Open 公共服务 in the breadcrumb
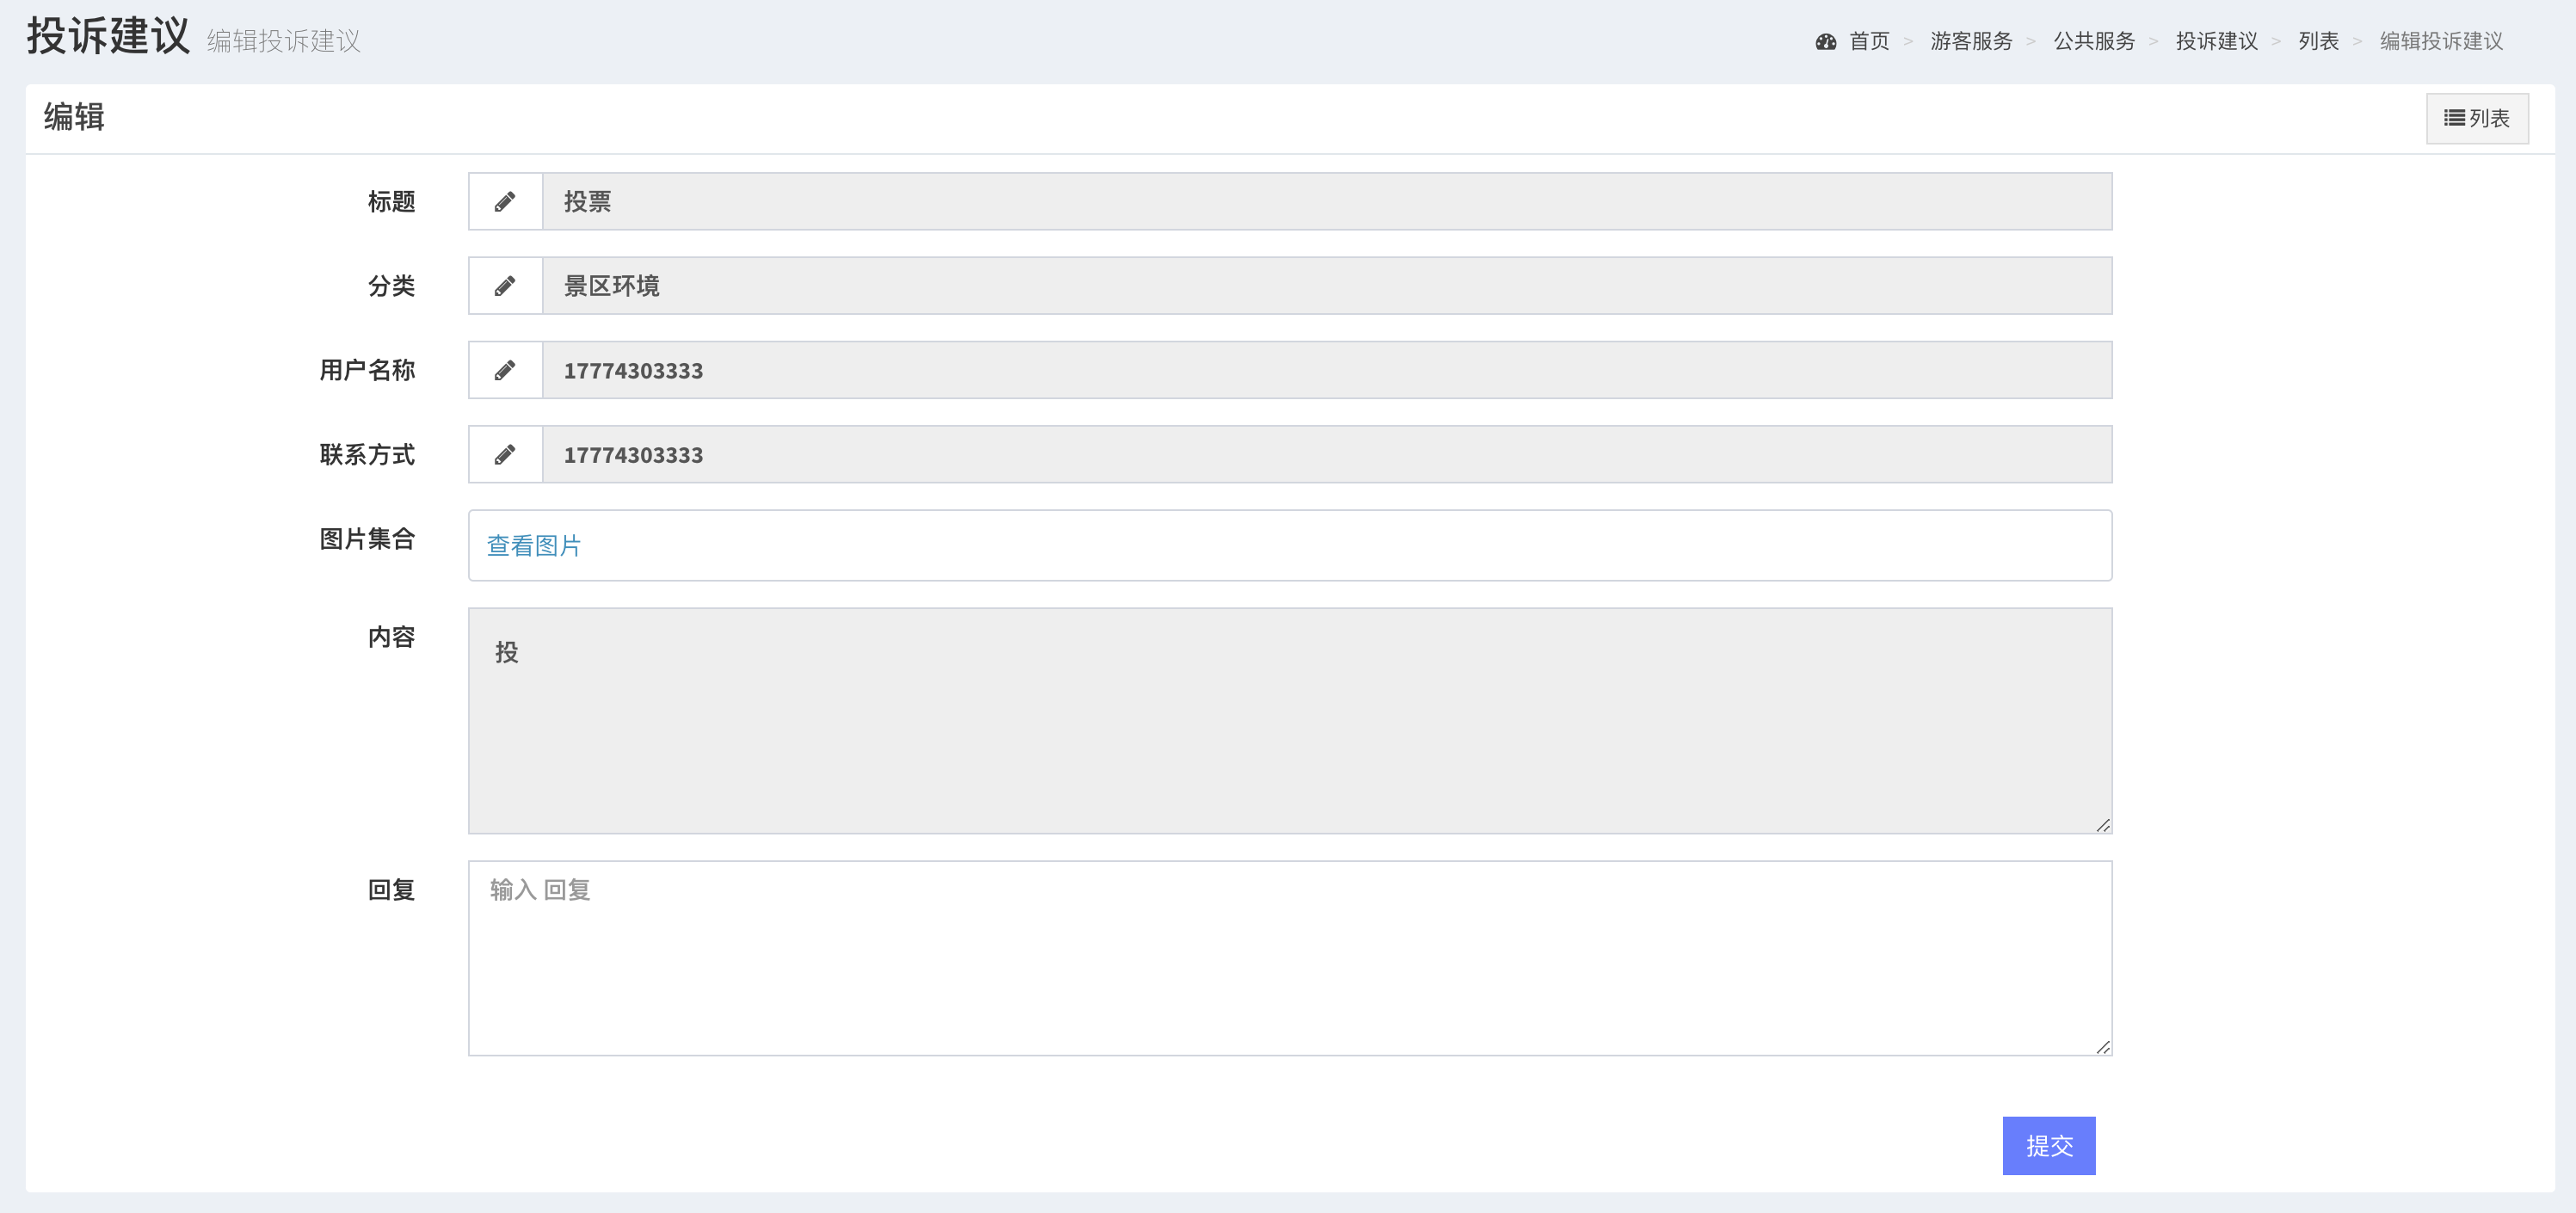Viewport: 2576px width, 1213px height. coord(2094,41)
